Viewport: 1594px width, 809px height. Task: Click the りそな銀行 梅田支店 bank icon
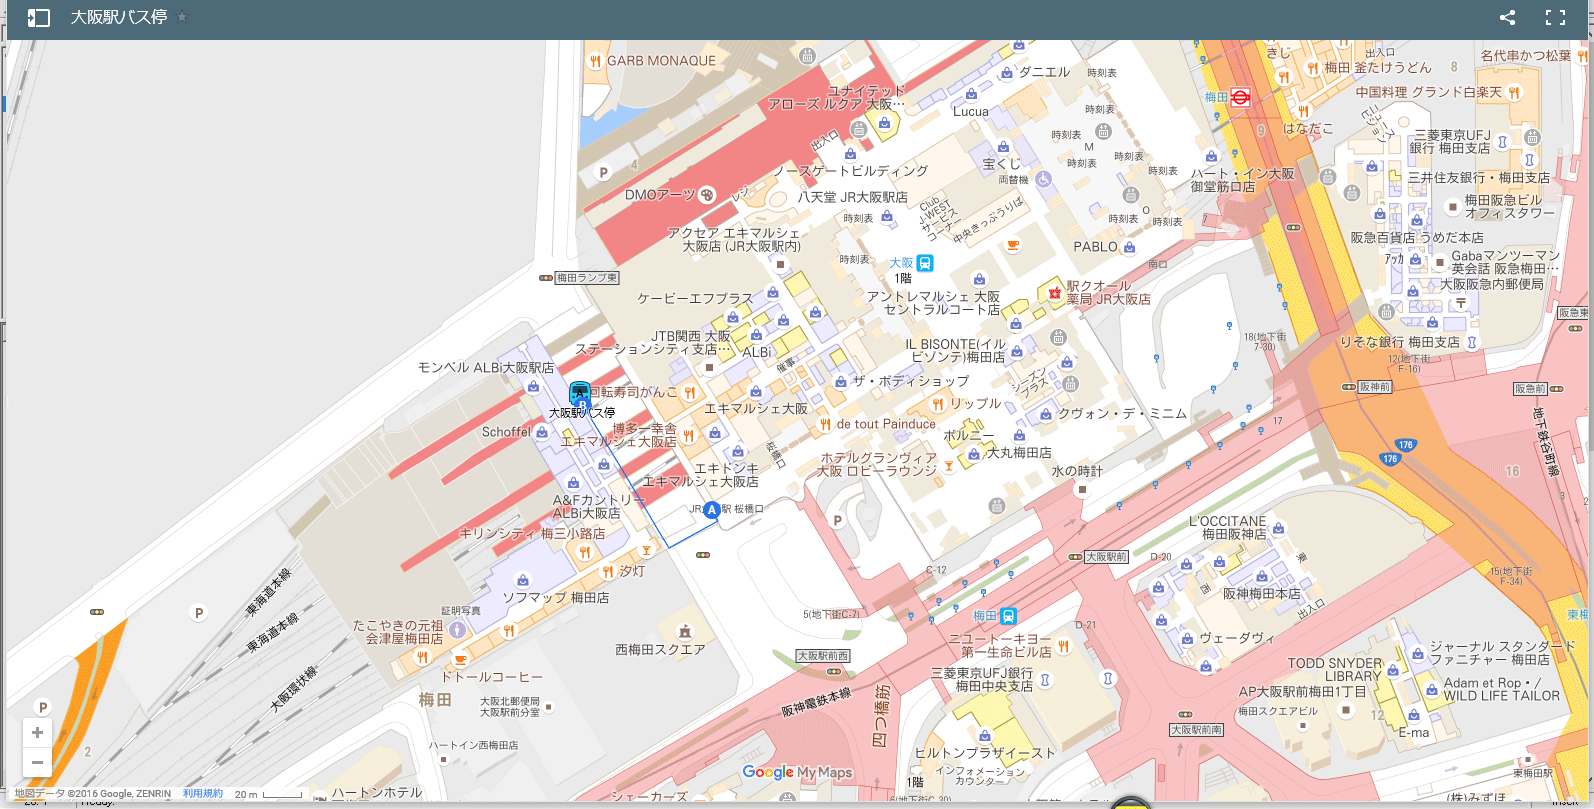pyautogui.click(x=1472, y=343)
